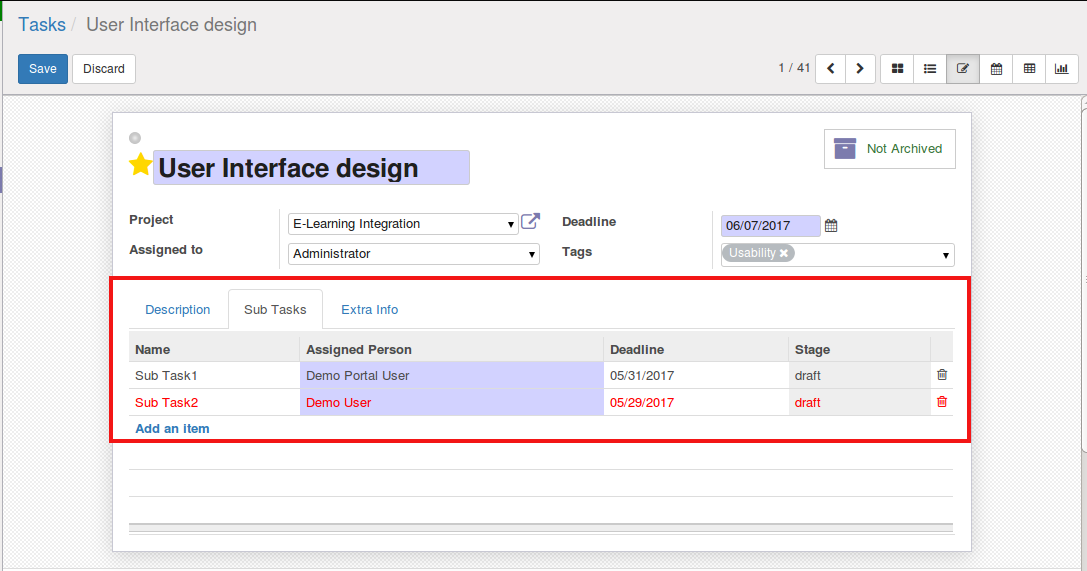Screen dimensions: 1087x571
Task: Remove the Usability tag
Action: pyautogui.click(x=784, y=253)
